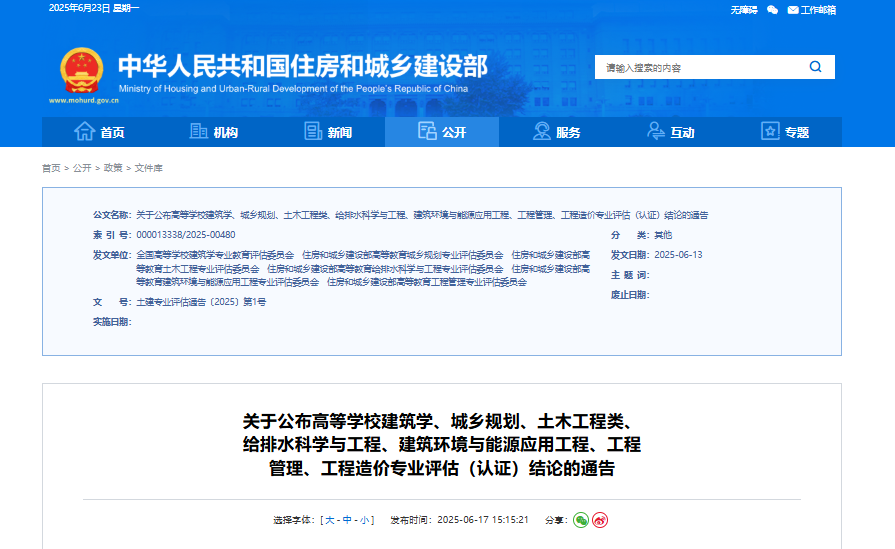The image size is (895, 549).
Task: Open the 专题 navigation tab
Action: click(784, 132)
